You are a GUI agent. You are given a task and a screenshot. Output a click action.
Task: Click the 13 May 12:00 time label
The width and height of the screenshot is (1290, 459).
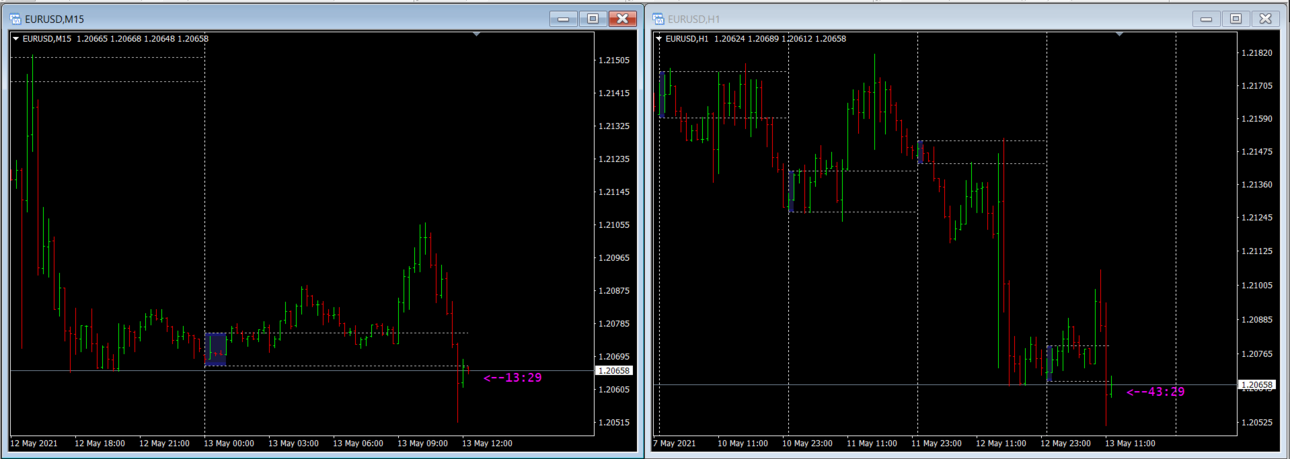487,443
